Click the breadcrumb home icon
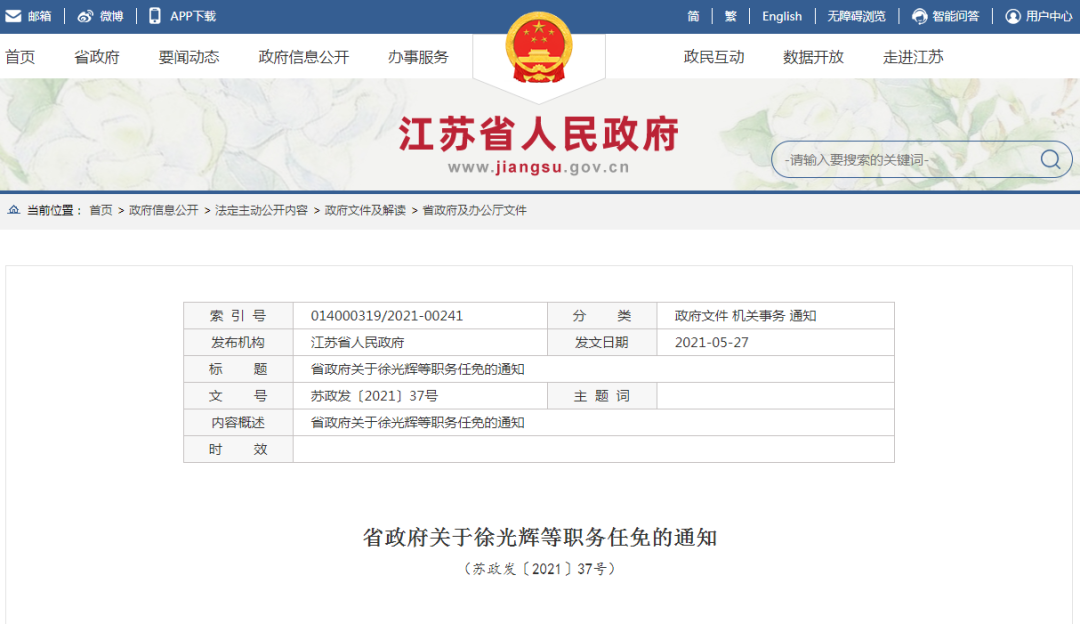Image resolution: width=1080 pixels, height=624 pixels. coord(13,209)
